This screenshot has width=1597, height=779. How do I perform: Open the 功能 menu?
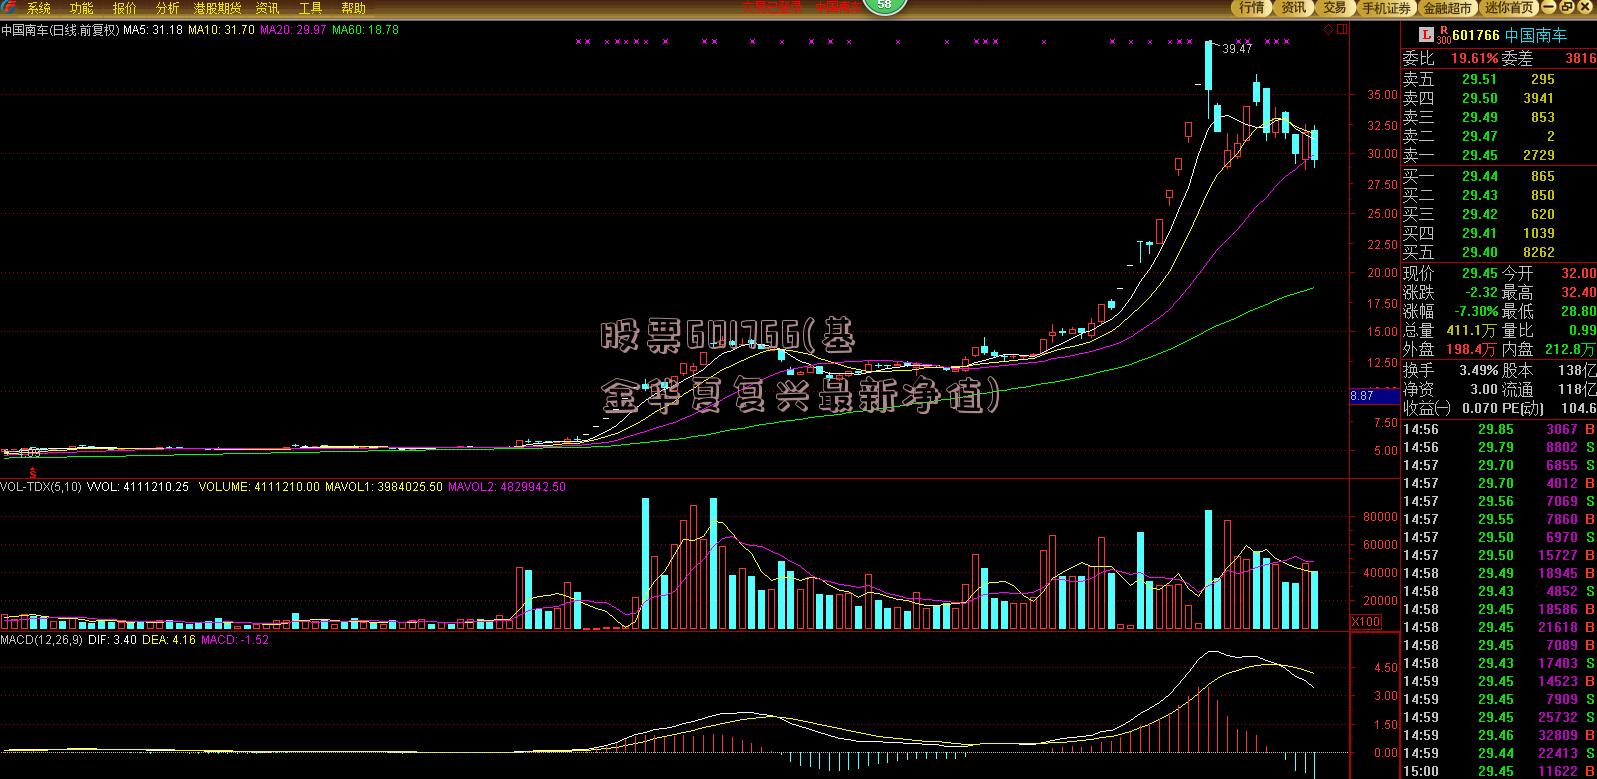(x=81, y=8)
